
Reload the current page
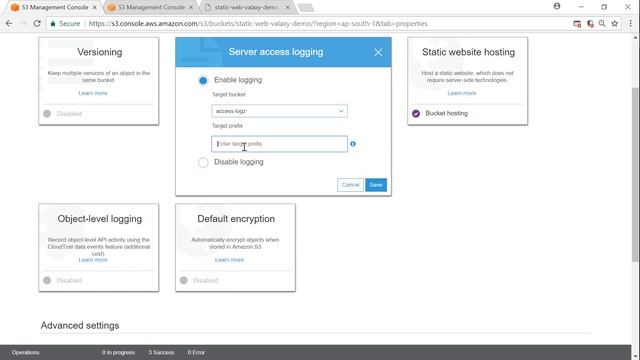(x=37, y=24)
